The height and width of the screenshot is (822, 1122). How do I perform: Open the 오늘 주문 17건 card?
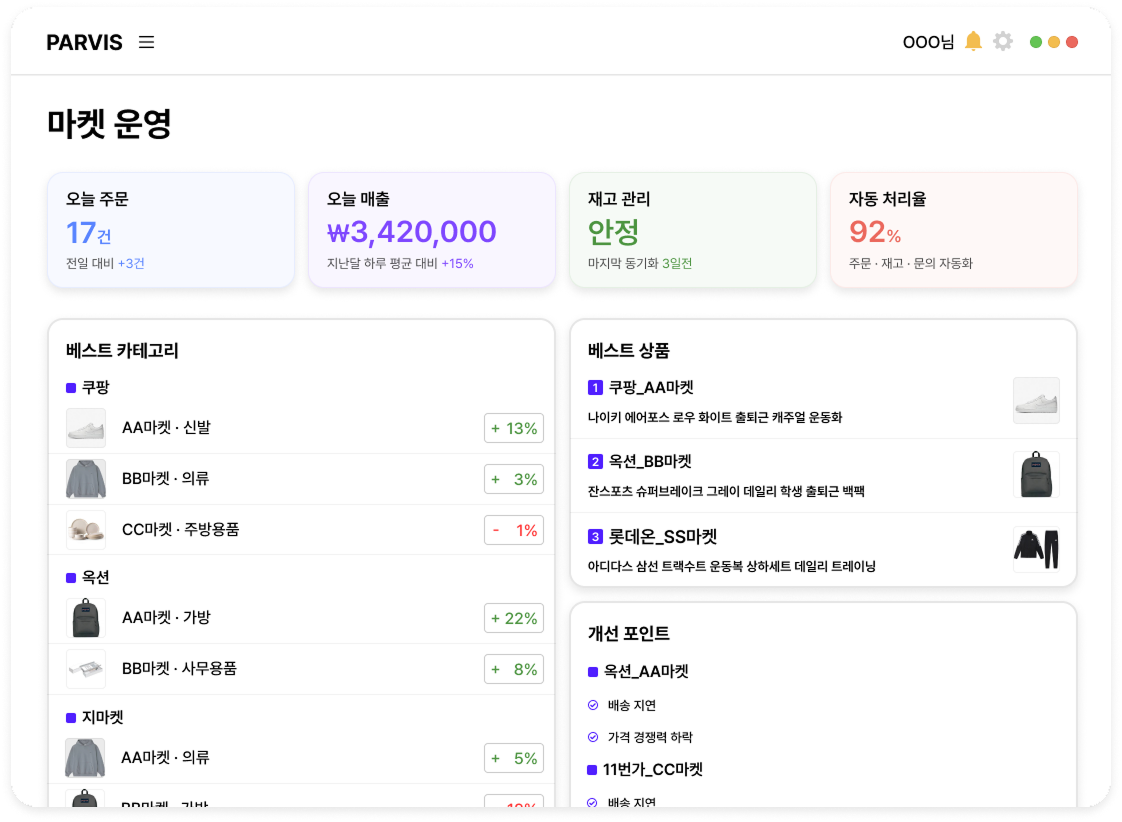tap(171, 230)
